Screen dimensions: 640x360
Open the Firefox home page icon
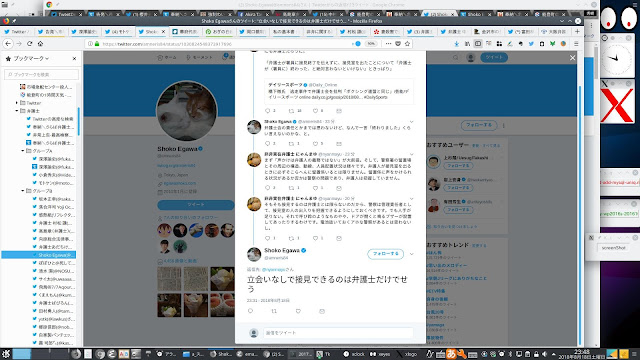click(40, 44)
